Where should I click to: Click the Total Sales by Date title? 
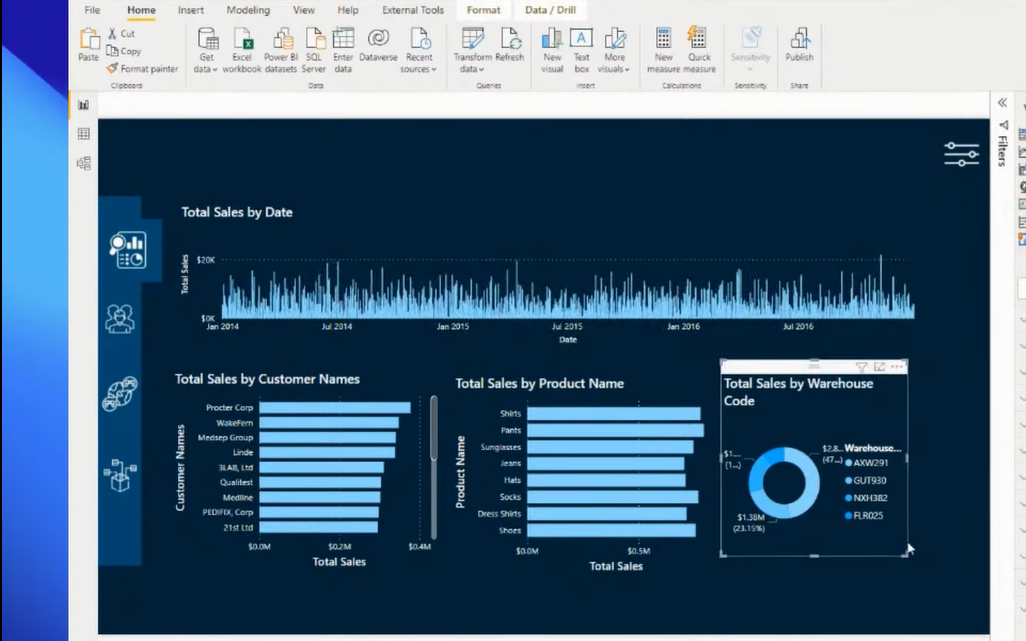pyautogui.click(x=237, y=212)
